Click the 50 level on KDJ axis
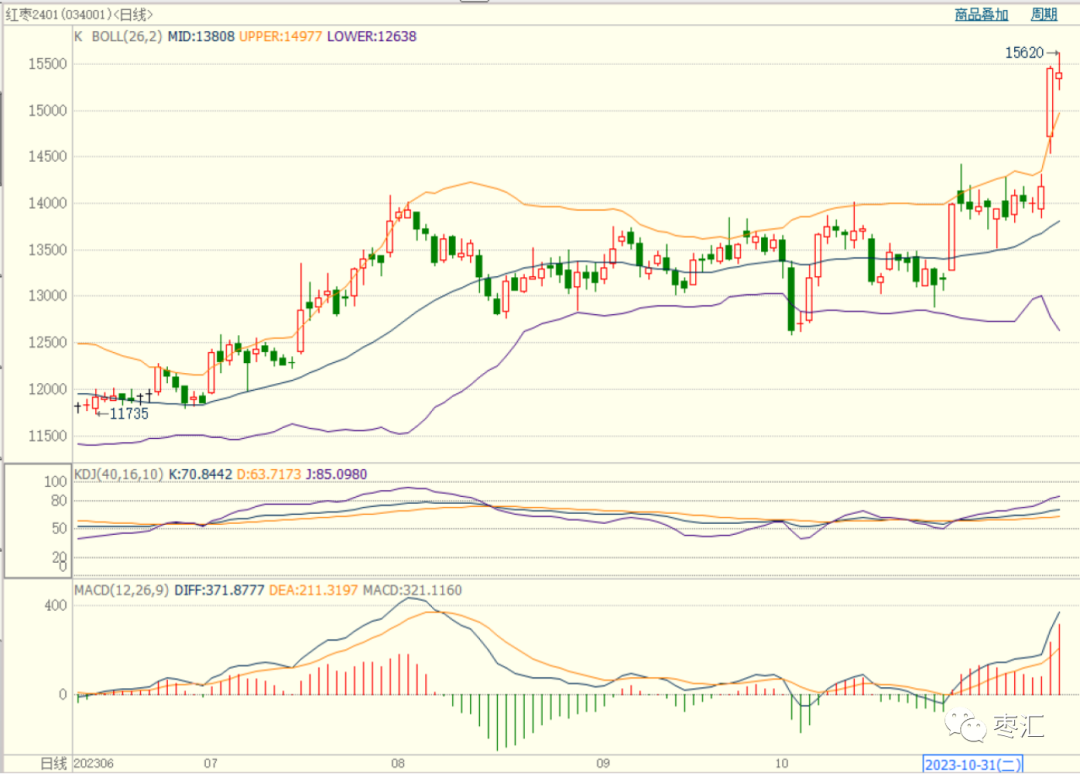Image resolution: width=1080 pixels, height=774 pixels. 59,529
